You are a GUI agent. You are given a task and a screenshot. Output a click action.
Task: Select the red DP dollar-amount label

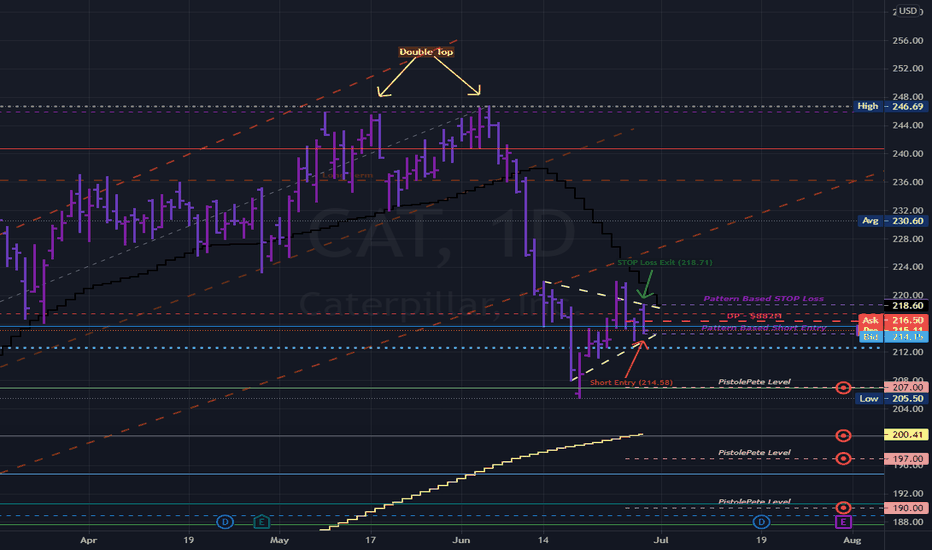[754, 316]
